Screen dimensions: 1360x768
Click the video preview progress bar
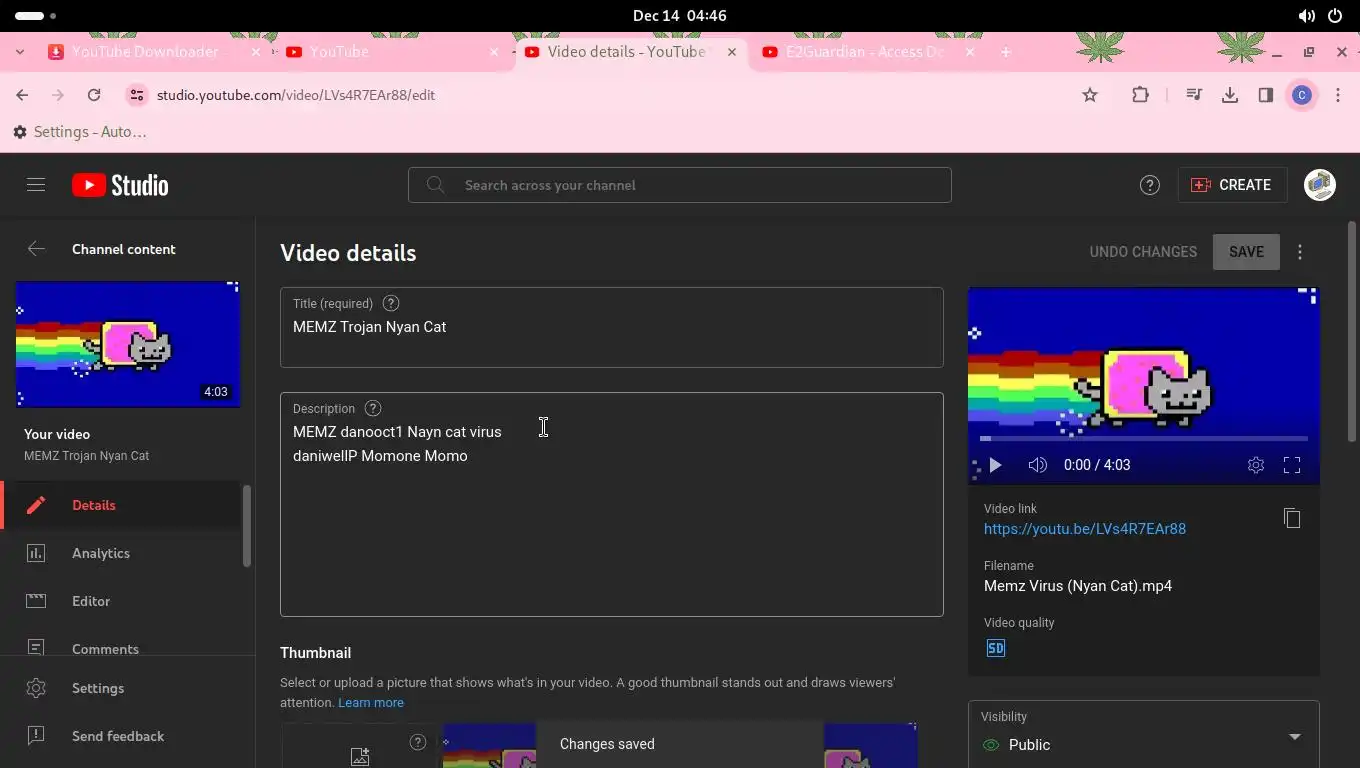coord(1144,438)
